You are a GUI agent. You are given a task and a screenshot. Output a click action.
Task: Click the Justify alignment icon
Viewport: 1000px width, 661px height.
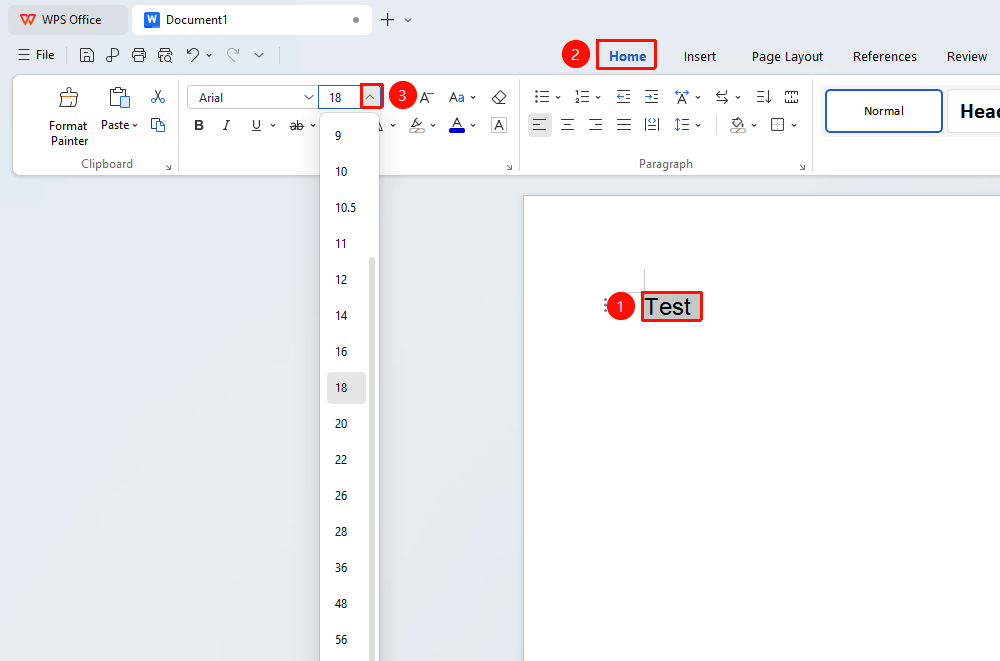pyautogui.click(x=624, y=124)
